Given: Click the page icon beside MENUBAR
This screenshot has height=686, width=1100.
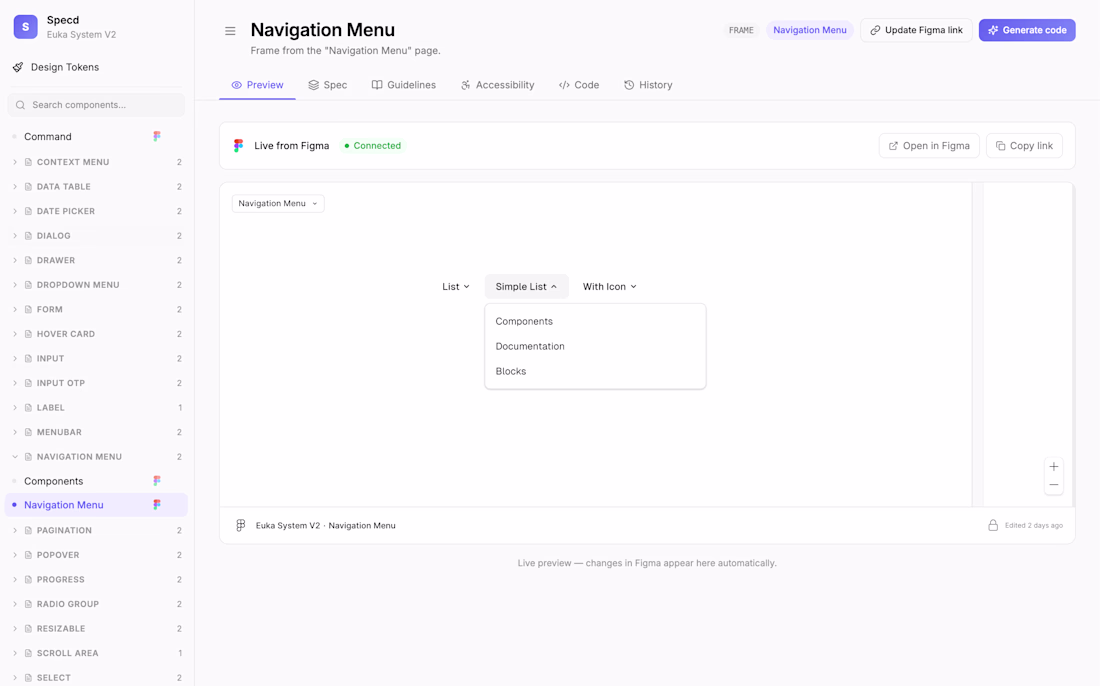Looking at the screenshot, I should point(28,432).
